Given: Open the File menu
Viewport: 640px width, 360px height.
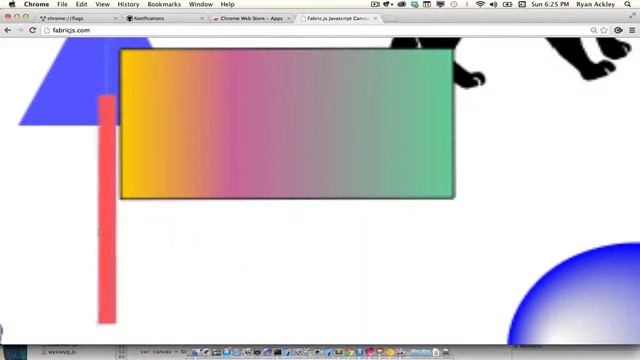Looking at the screenshot, I should click(x=62, y=4).
